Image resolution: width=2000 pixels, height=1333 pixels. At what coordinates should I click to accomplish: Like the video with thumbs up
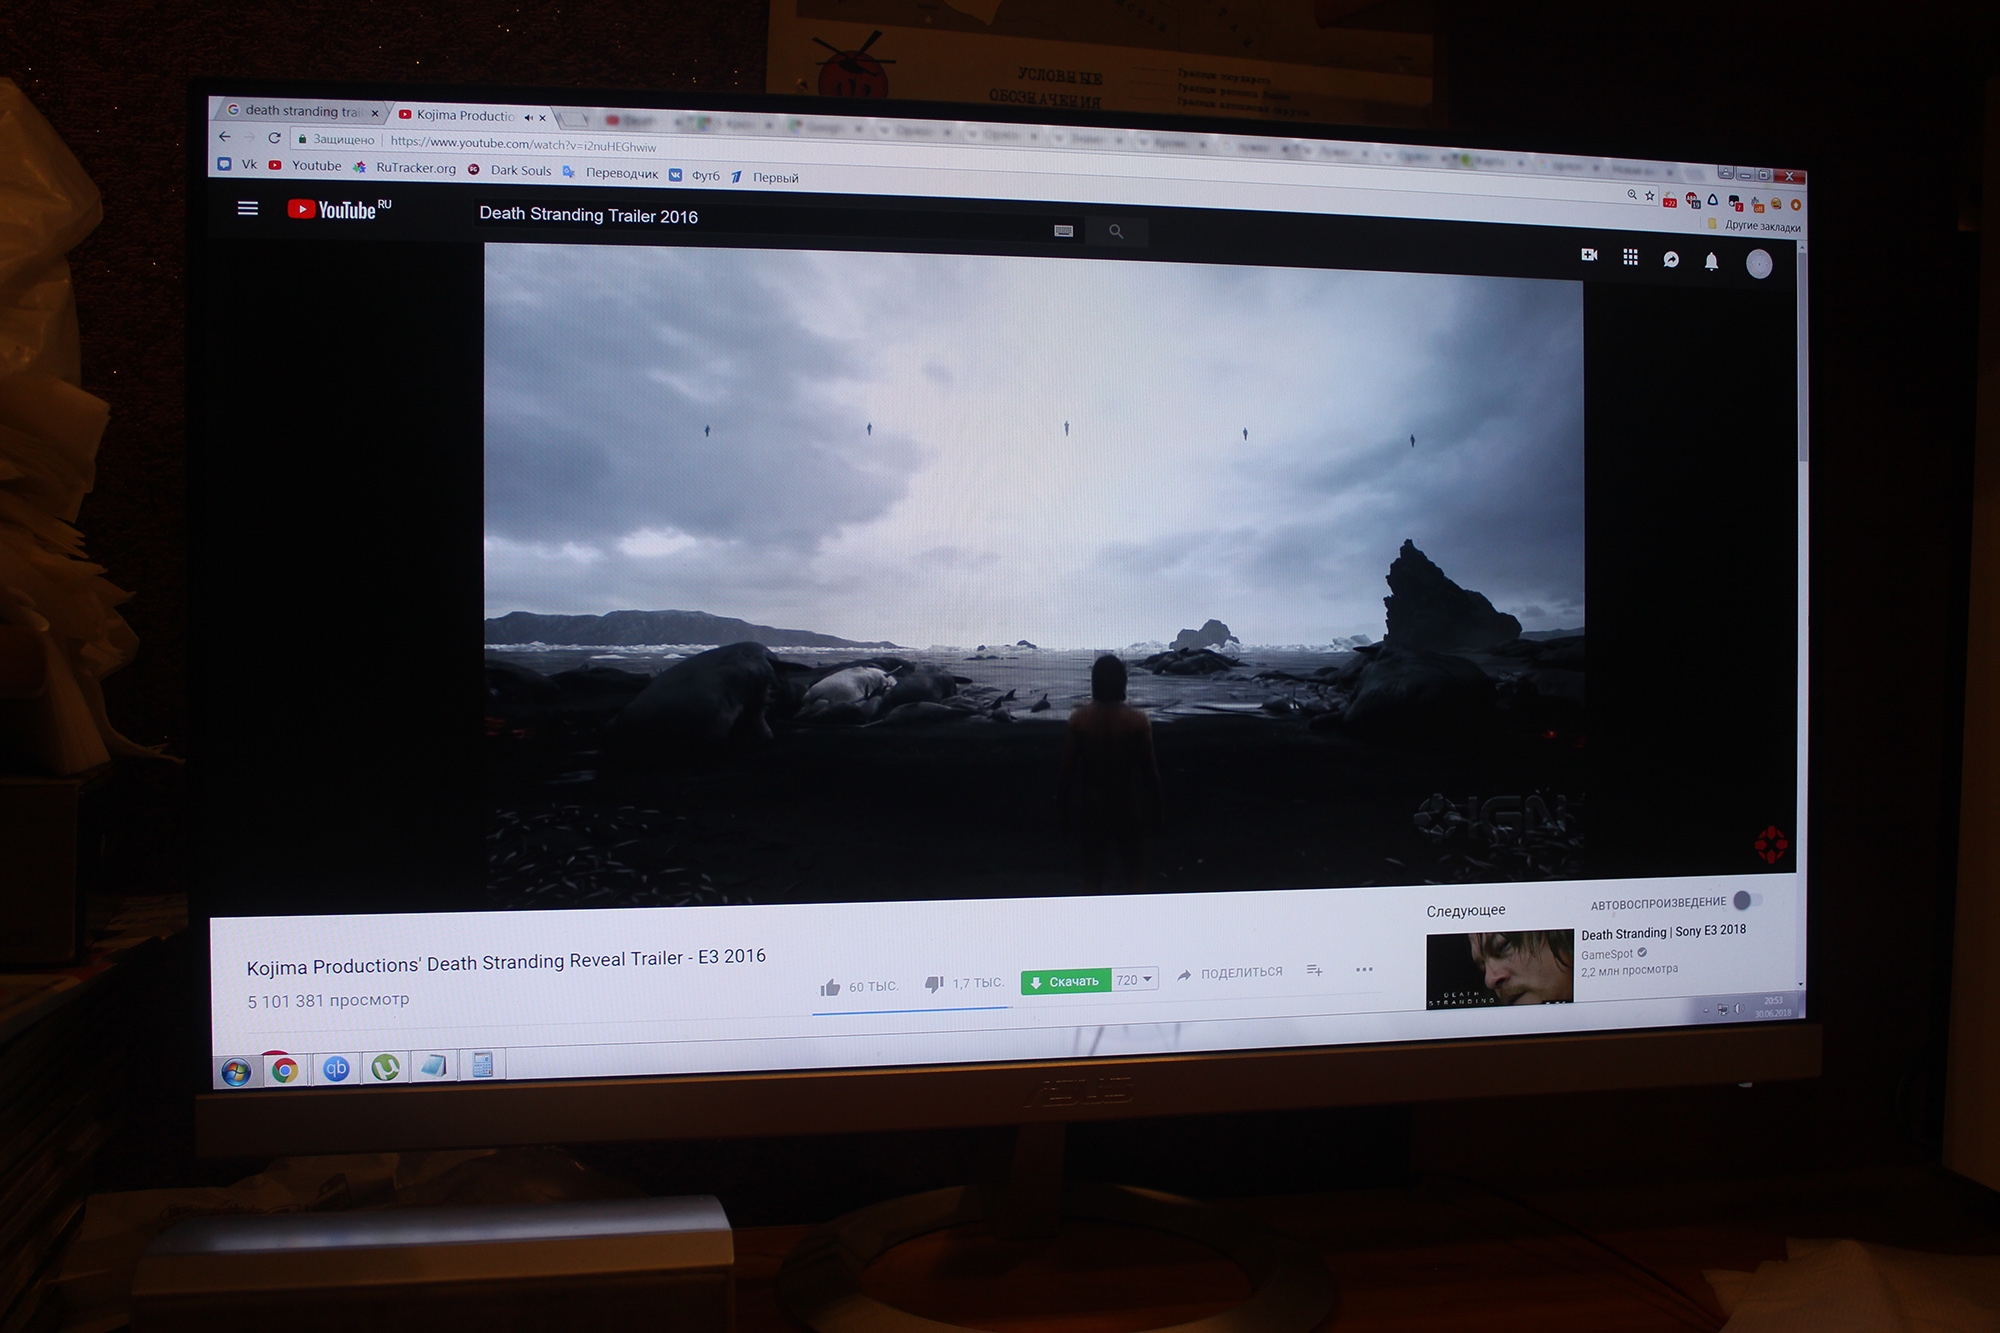pos(830,988)
